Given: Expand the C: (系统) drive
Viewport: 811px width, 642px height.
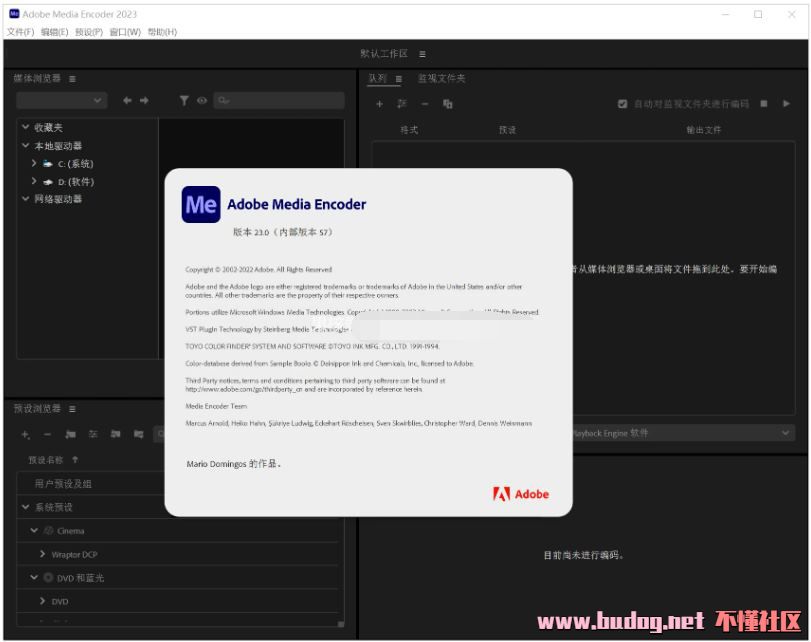Looking at the screenshot, I should pos(34,163).
